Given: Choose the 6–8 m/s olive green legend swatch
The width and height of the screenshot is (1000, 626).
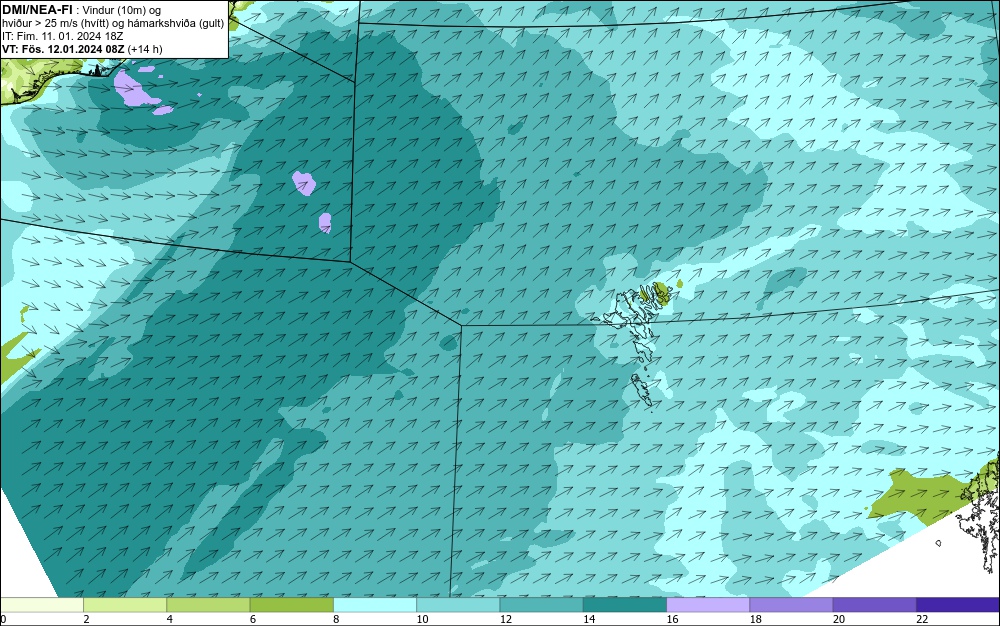Looking at the screenshot, I should tap(291, 604).
